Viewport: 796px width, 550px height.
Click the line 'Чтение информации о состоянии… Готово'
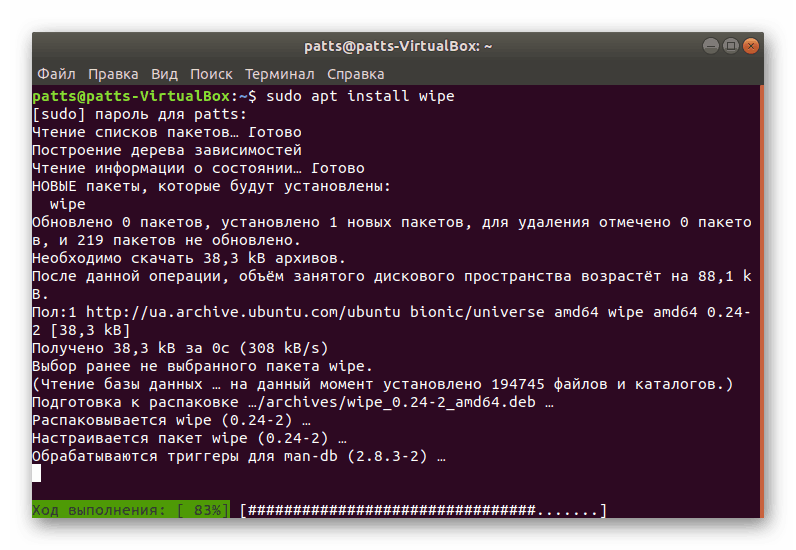coord(198,168)
